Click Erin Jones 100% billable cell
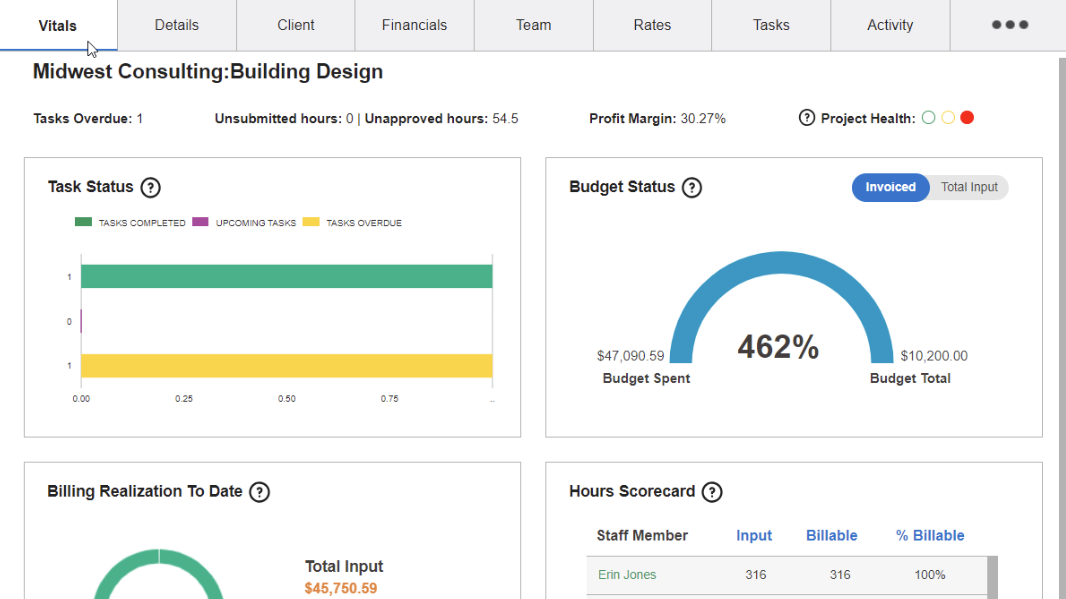 [929, 575]
